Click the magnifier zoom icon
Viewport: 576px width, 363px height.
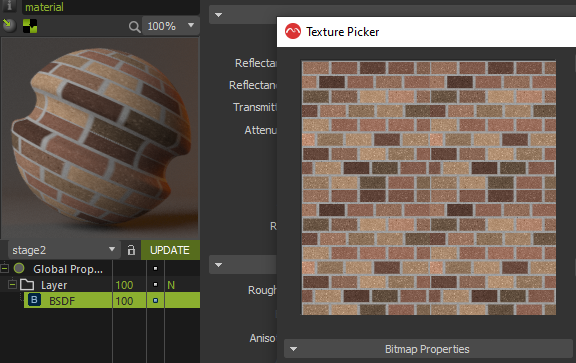click(134, 26)
